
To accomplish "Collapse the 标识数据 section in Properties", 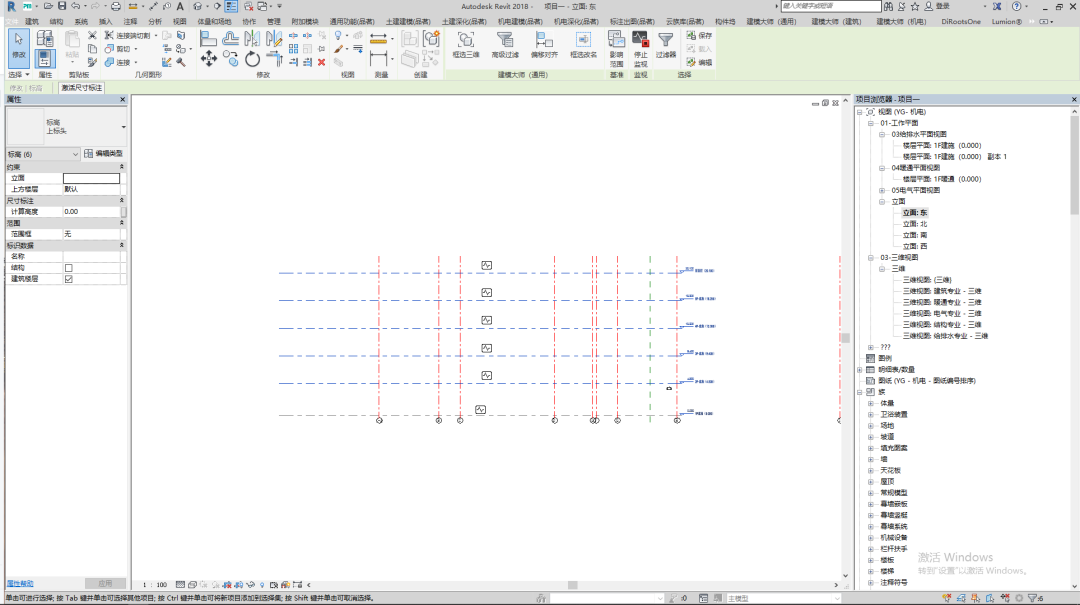I will 122,245.
